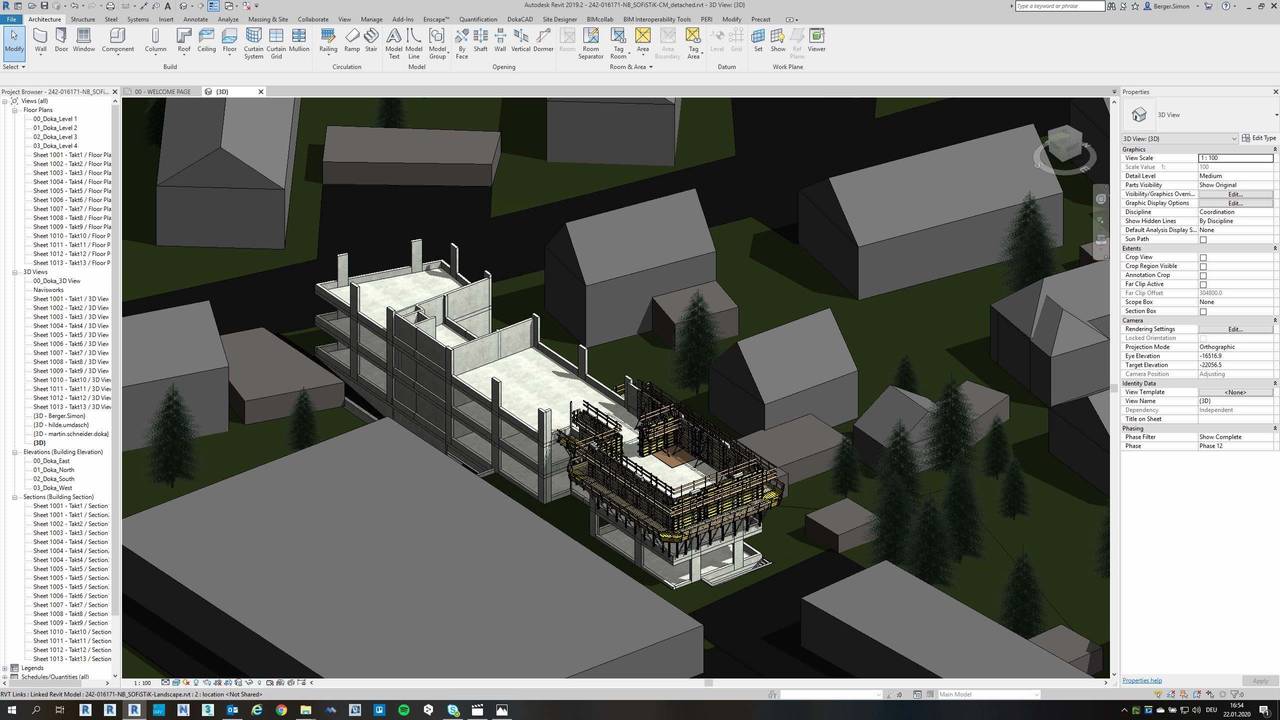Expand the Legends node in Project Browser

(x=6, y=668)
